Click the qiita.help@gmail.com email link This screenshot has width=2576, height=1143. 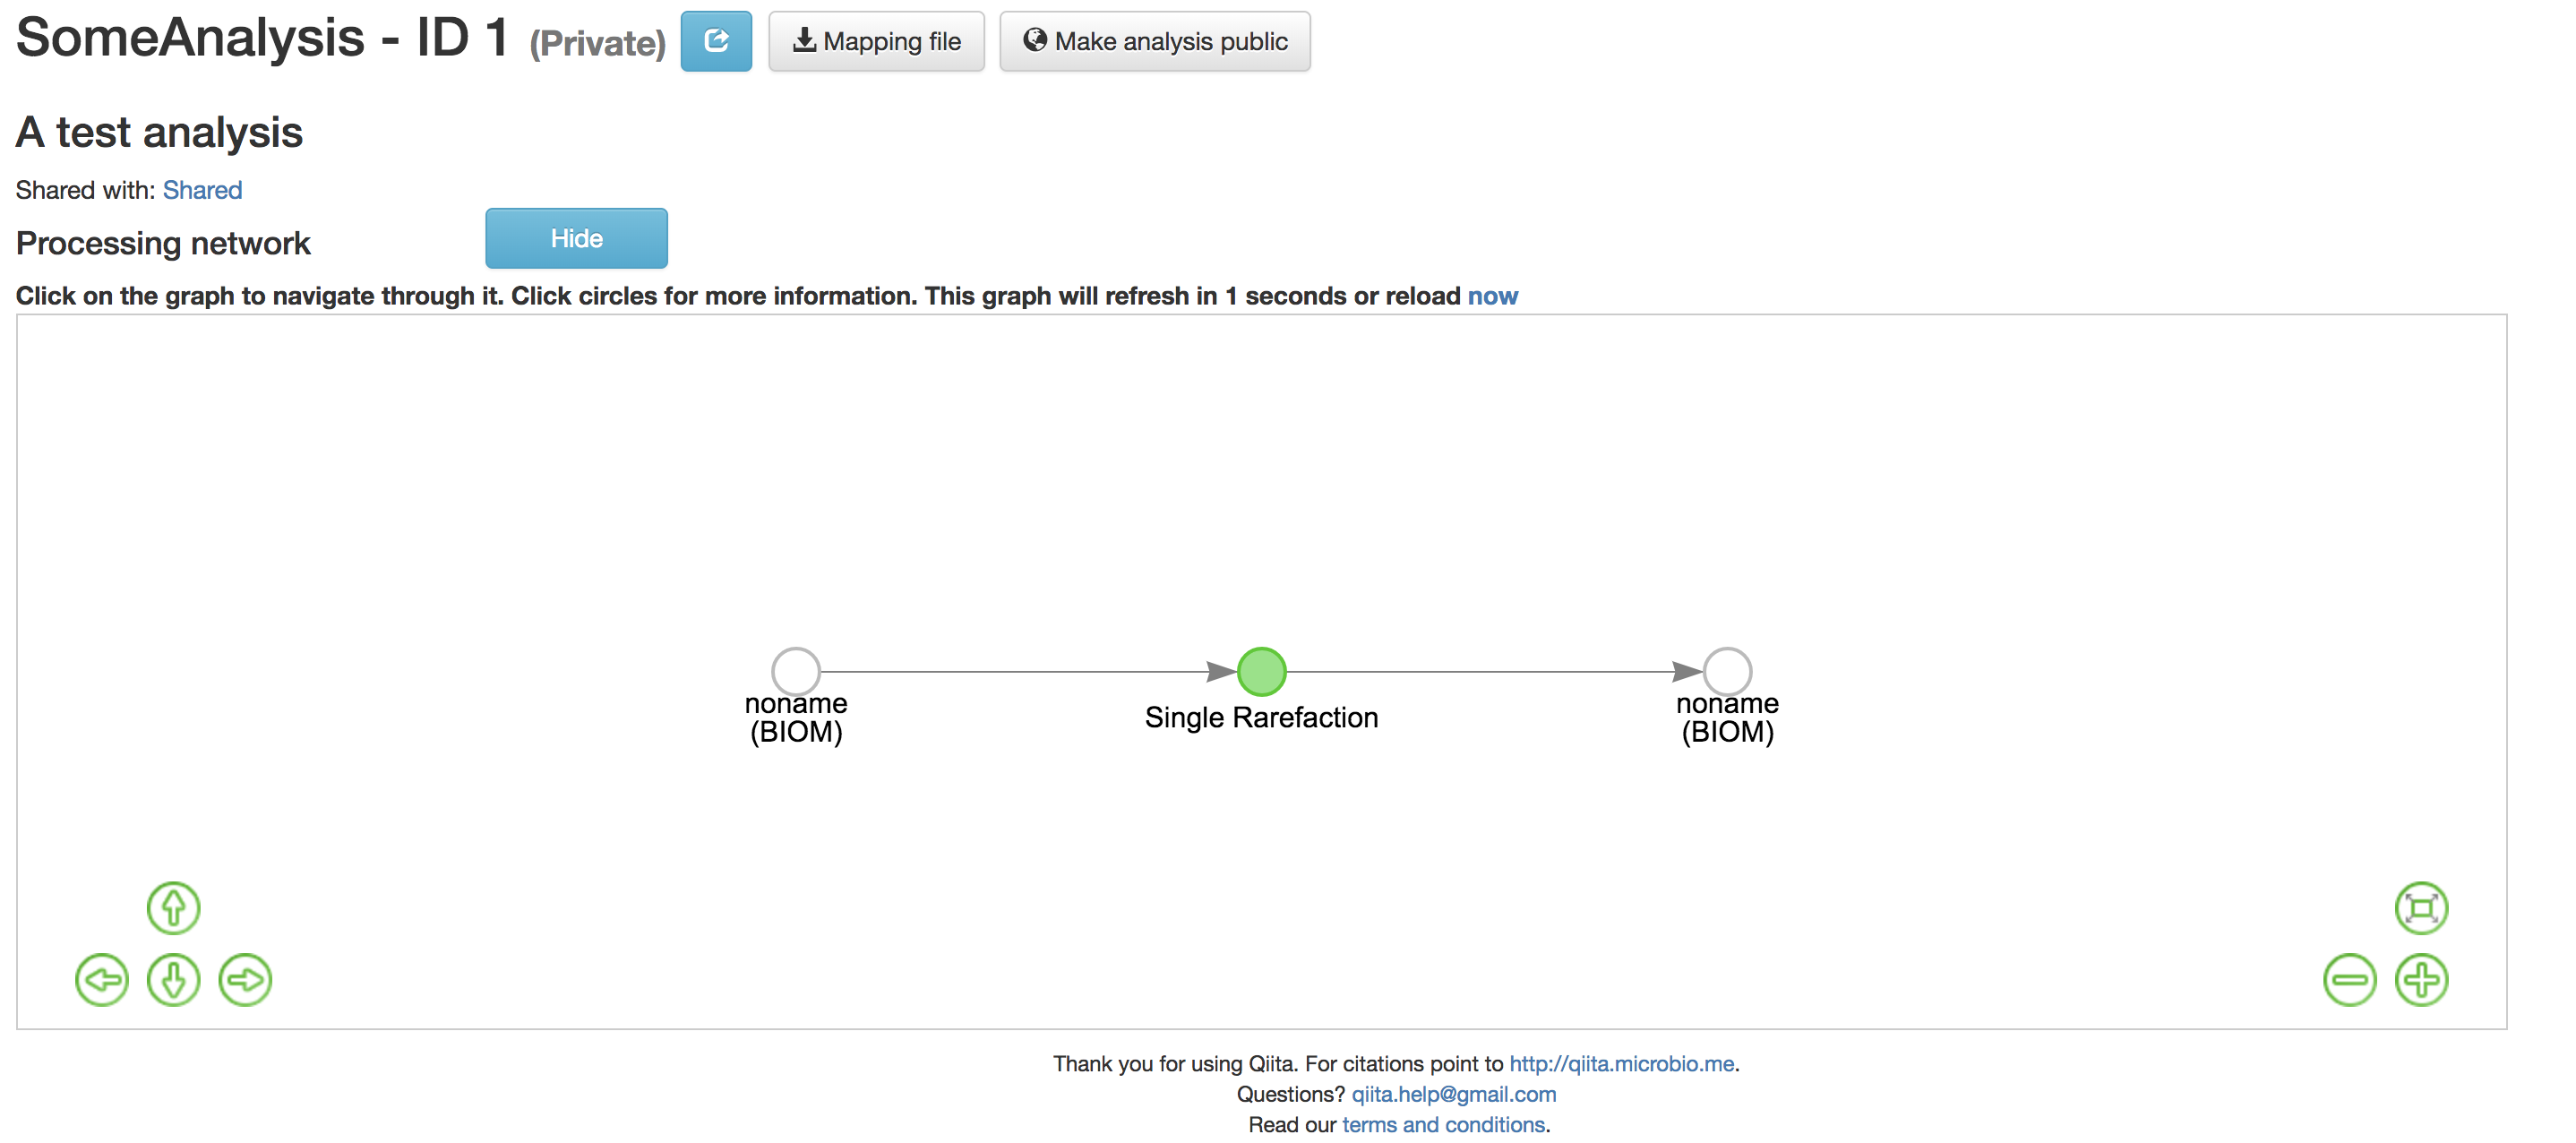tap(1453, 1094)
